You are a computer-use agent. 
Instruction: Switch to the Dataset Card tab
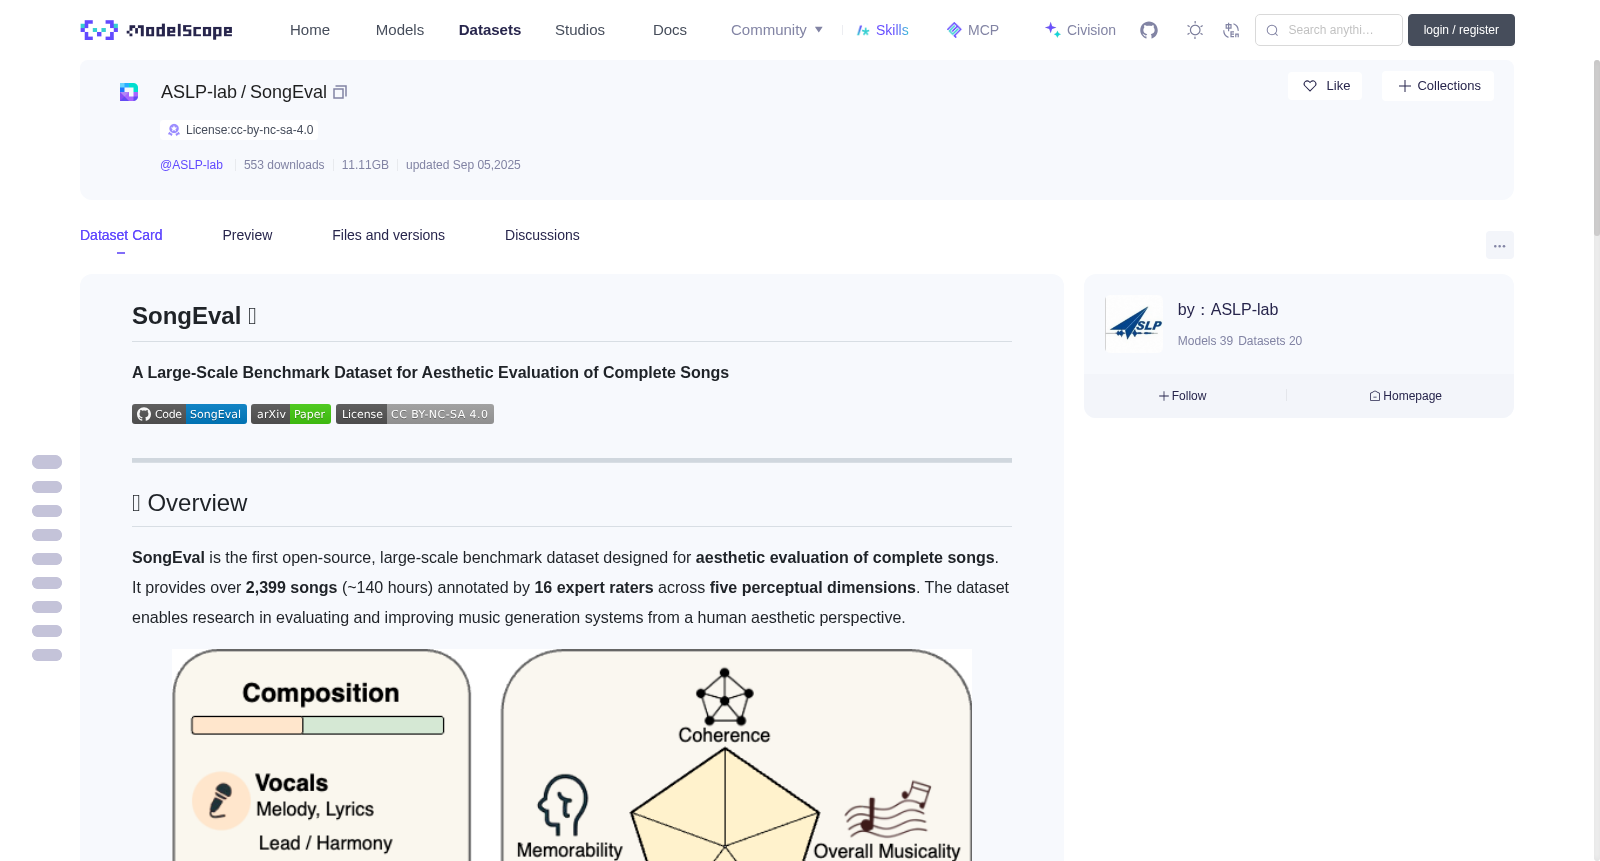[x=121, y=235]
